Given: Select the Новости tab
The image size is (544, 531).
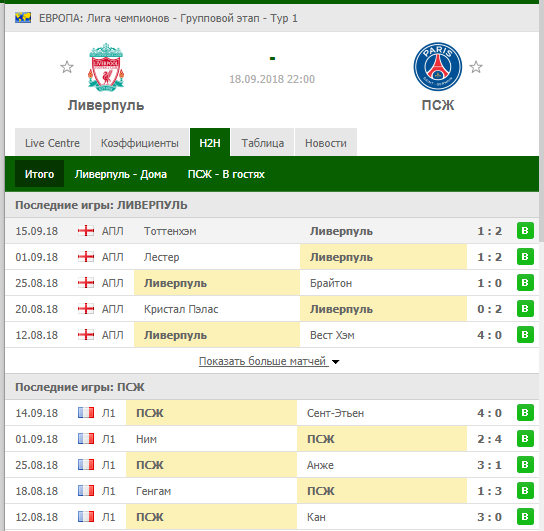Looking at the screenshot, I should (326, 143).
